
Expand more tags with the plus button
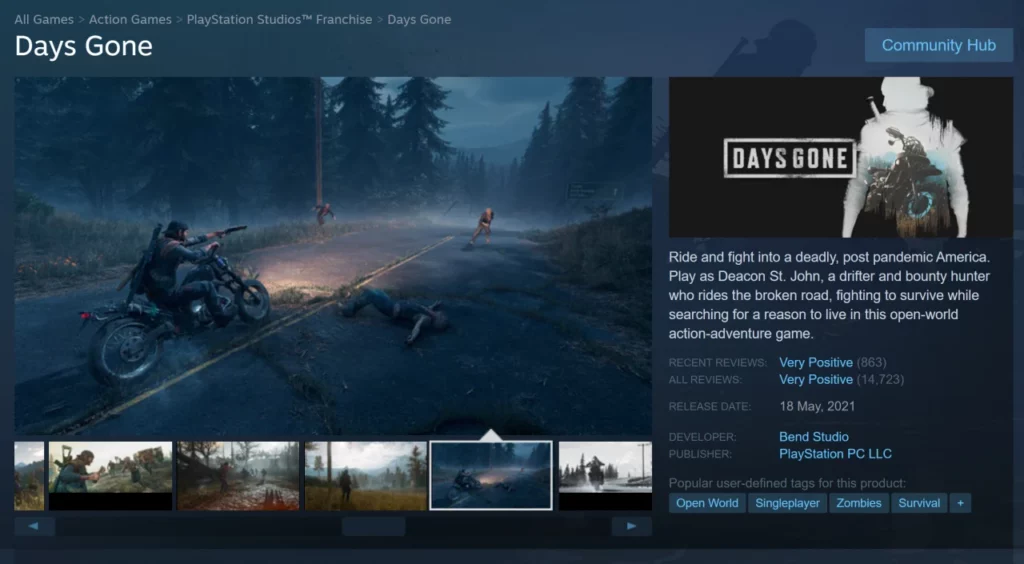[x=961, y=503]
